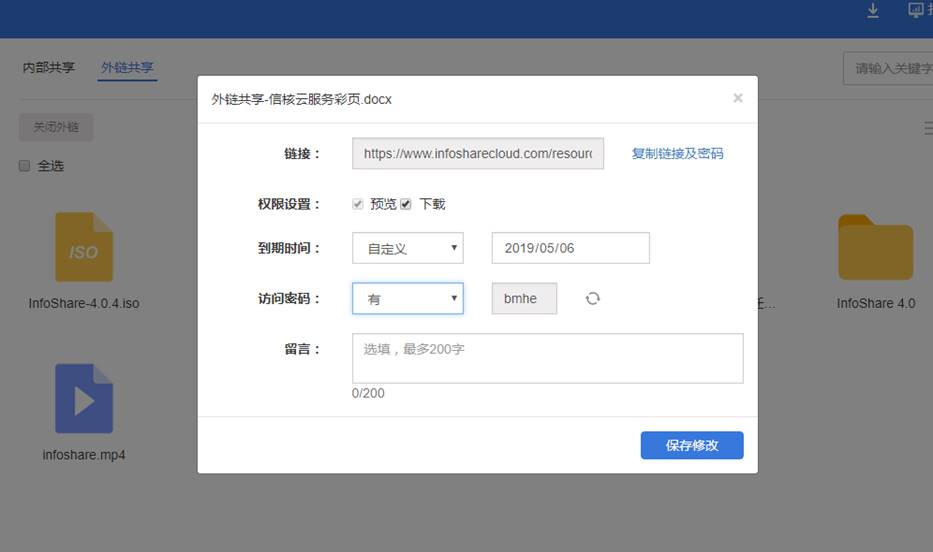The height and width of the screenshot is (552, 933).
Task: Switch to the 内部共享 tab
Action: [x=49, y=68]
